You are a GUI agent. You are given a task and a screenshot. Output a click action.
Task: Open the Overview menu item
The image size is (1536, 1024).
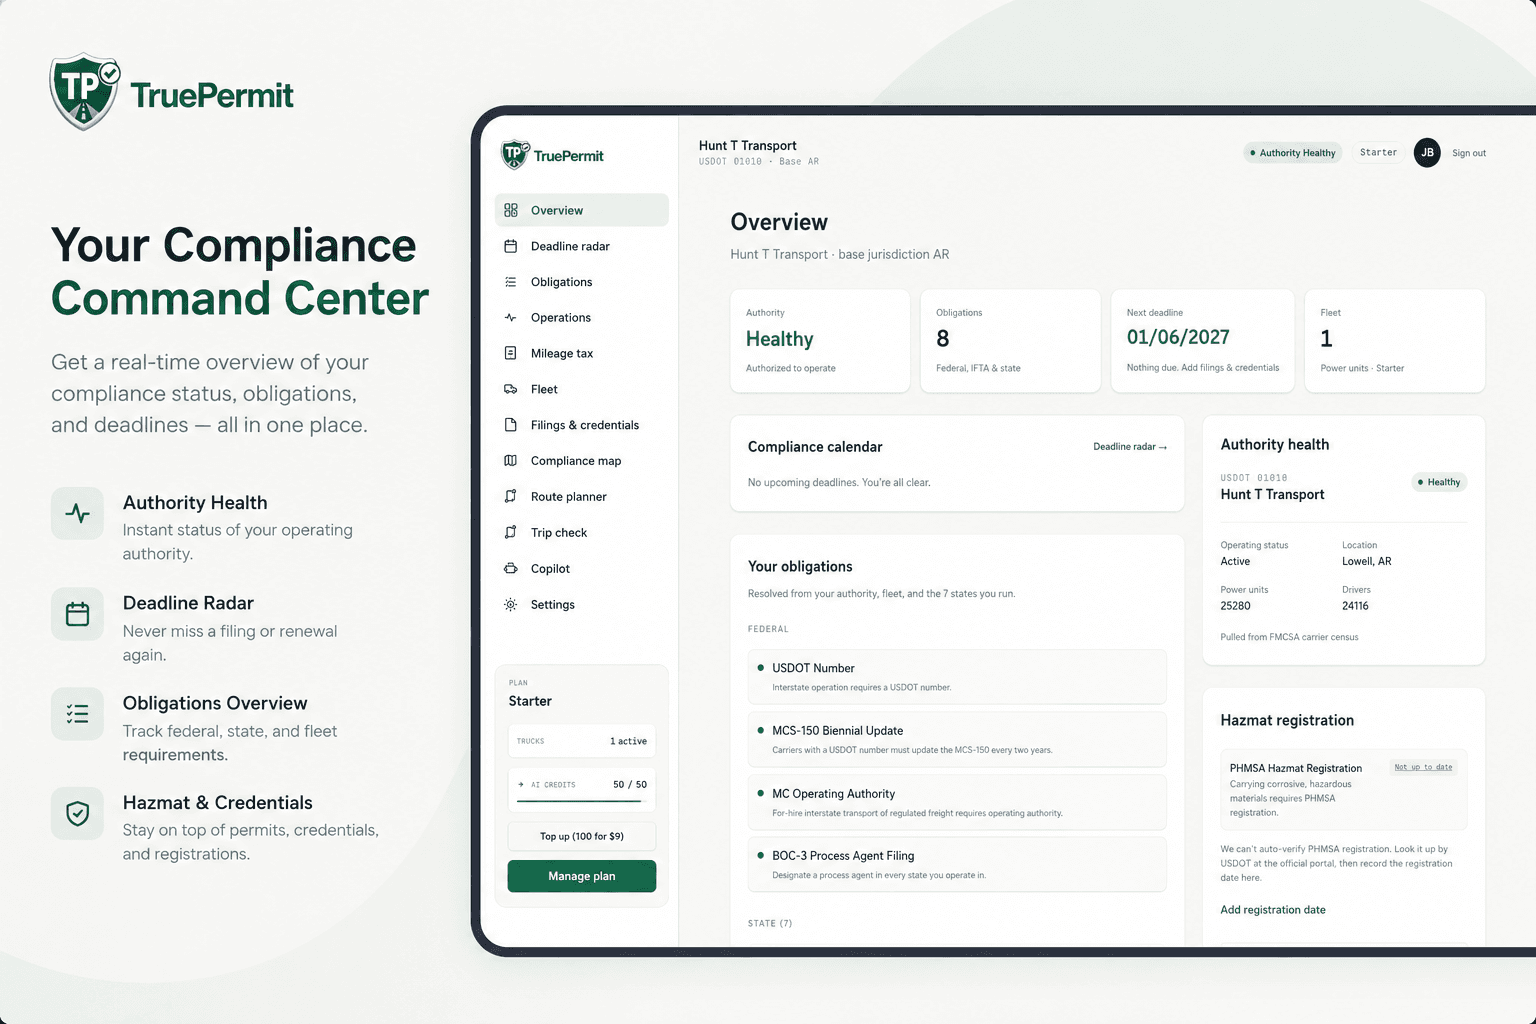tap(581, 210)
